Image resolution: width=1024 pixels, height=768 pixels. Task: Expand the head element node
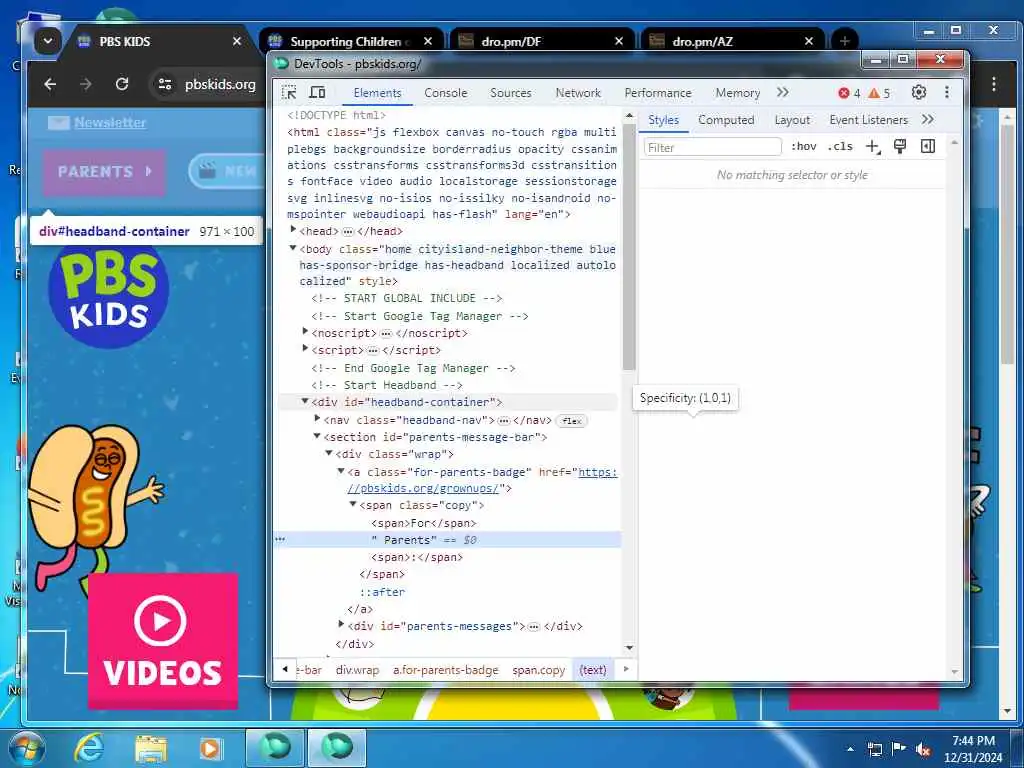coord(293,230)
